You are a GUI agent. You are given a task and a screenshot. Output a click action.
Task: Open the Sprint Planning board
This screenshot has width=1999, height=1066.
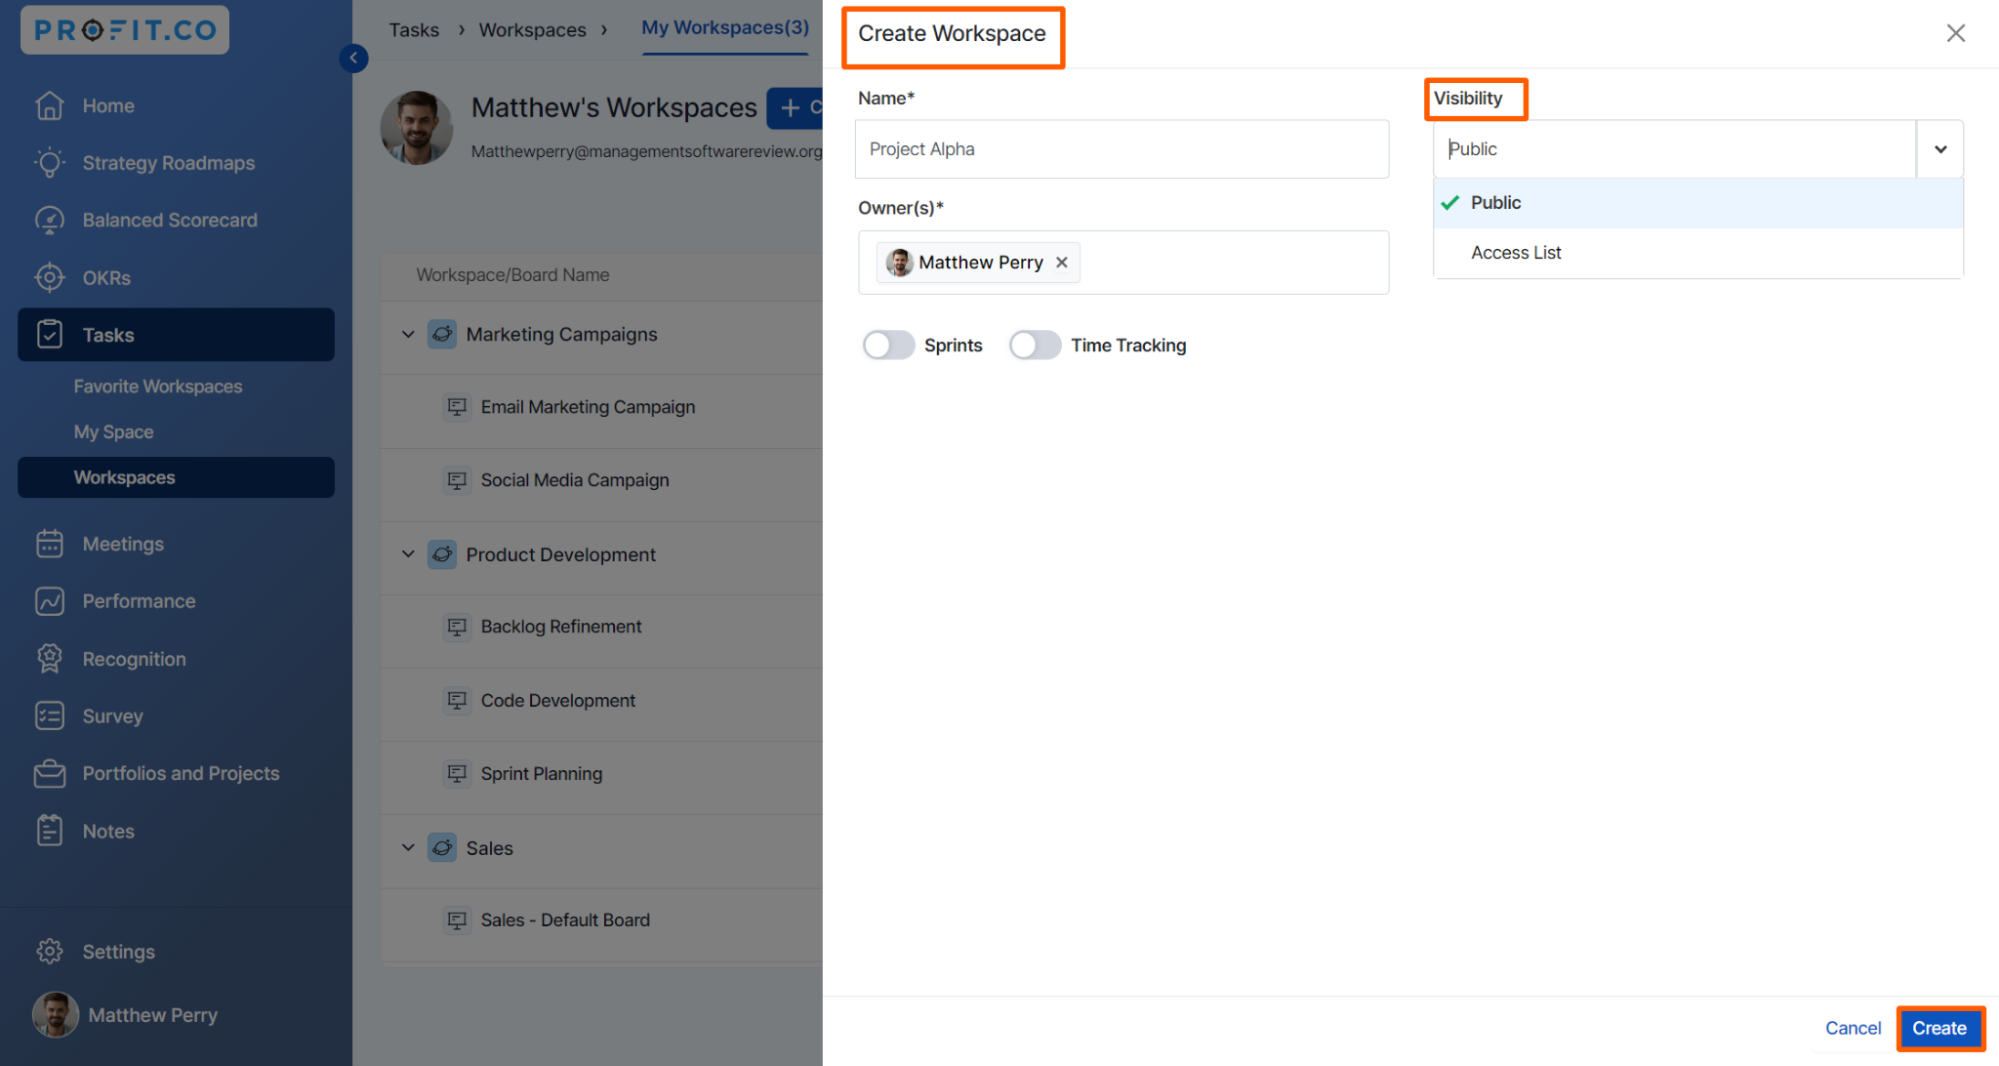541,774
